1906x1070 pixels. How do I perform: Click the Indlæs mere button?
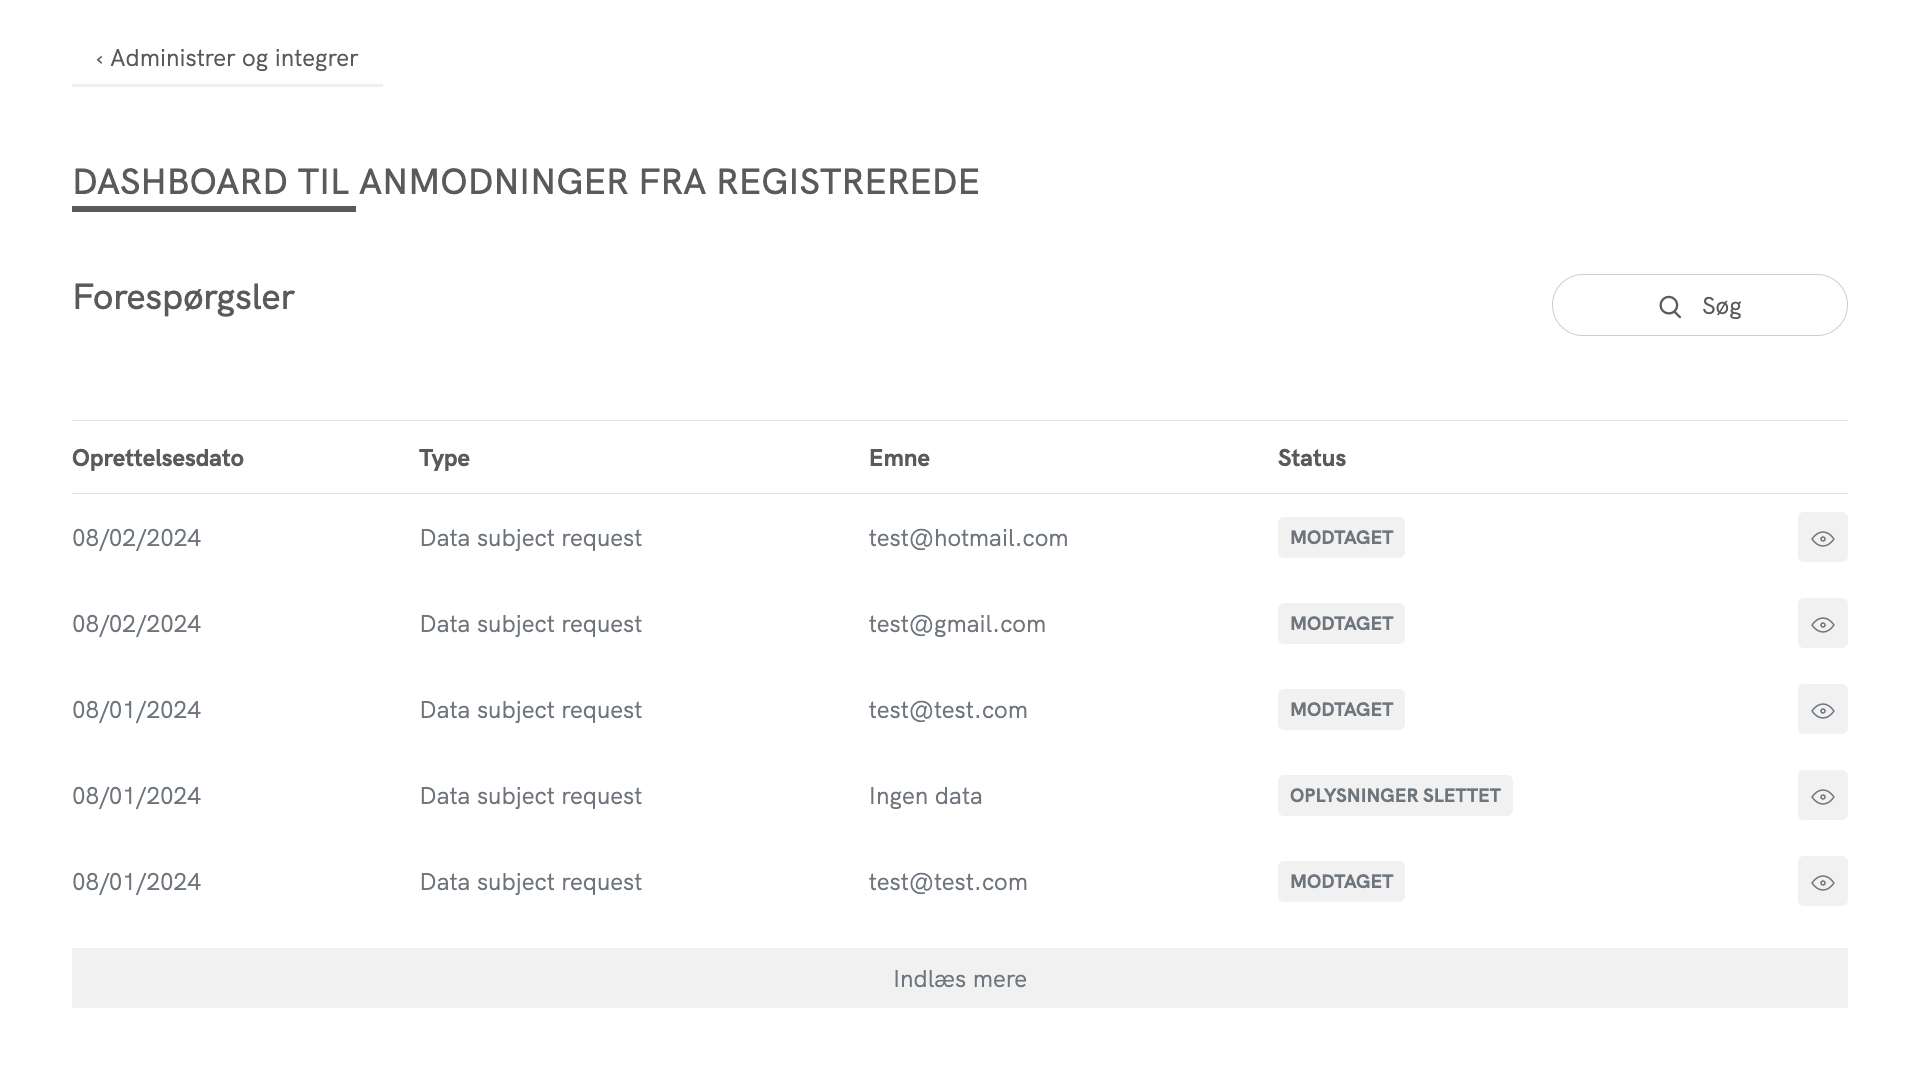tap(959, 978)
